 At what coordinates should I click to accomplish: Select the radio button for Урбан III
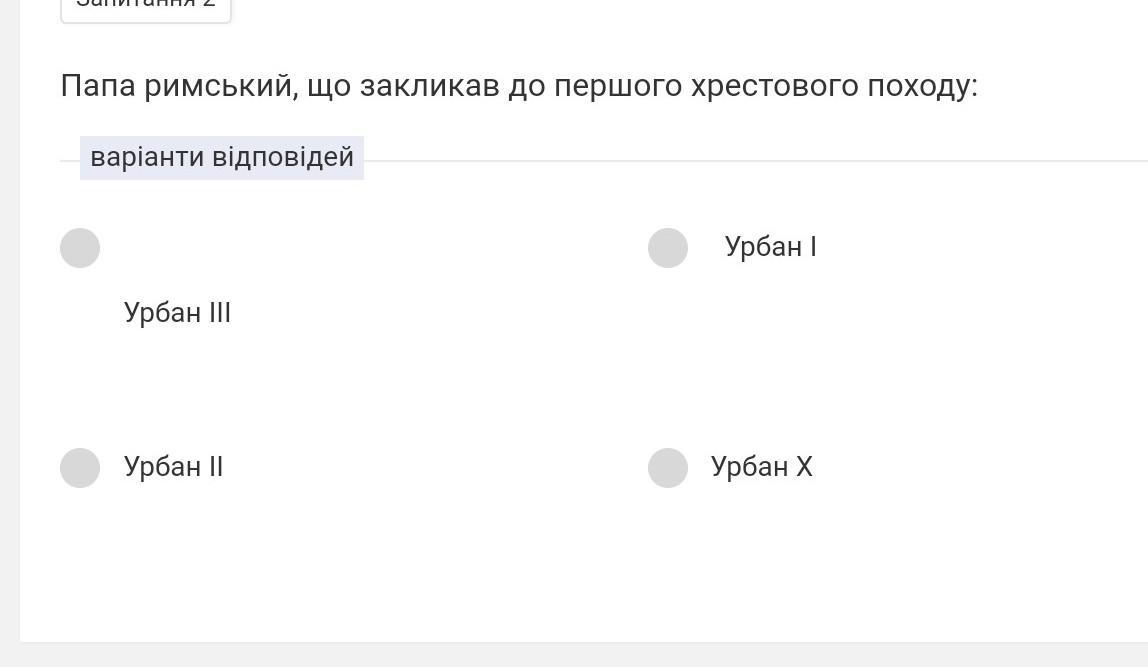(x=80, y=248)
